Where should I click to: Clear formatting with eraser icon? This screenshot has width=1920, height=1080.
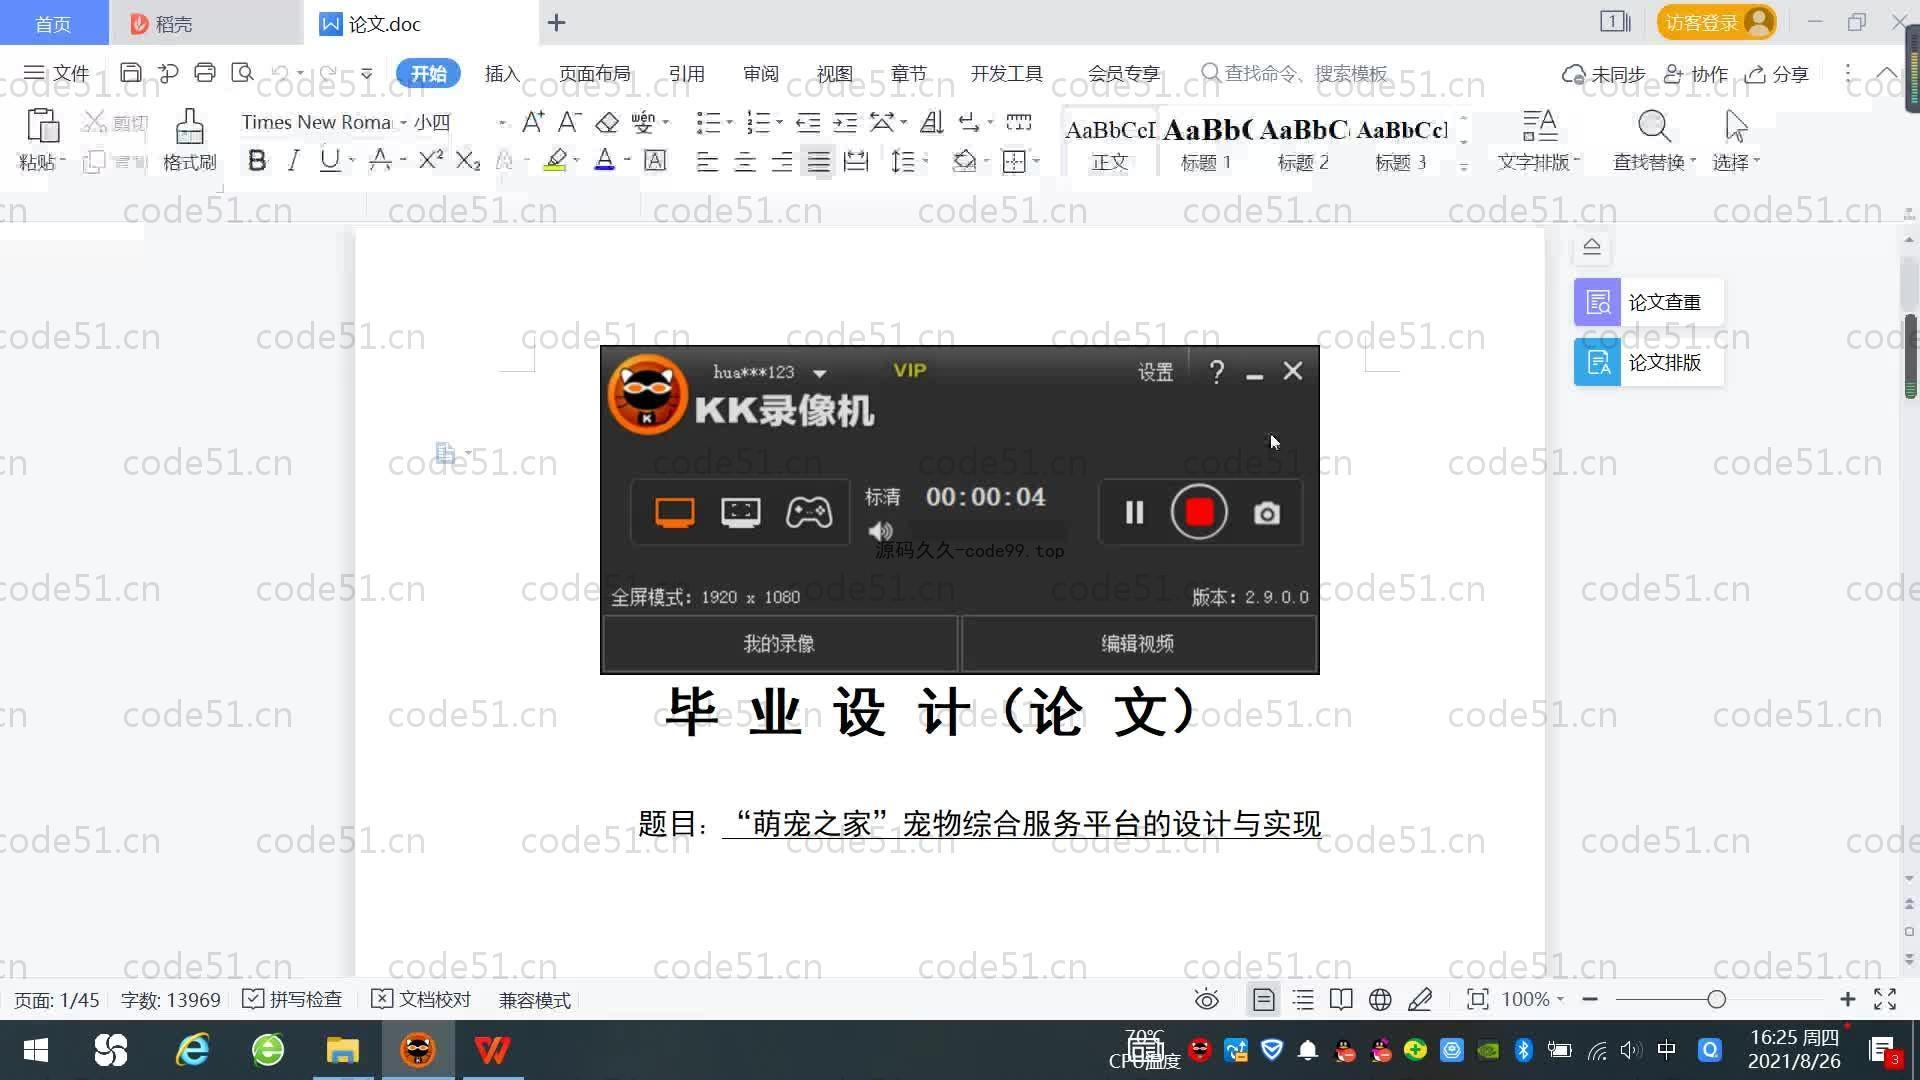click(x=607, y=122)
